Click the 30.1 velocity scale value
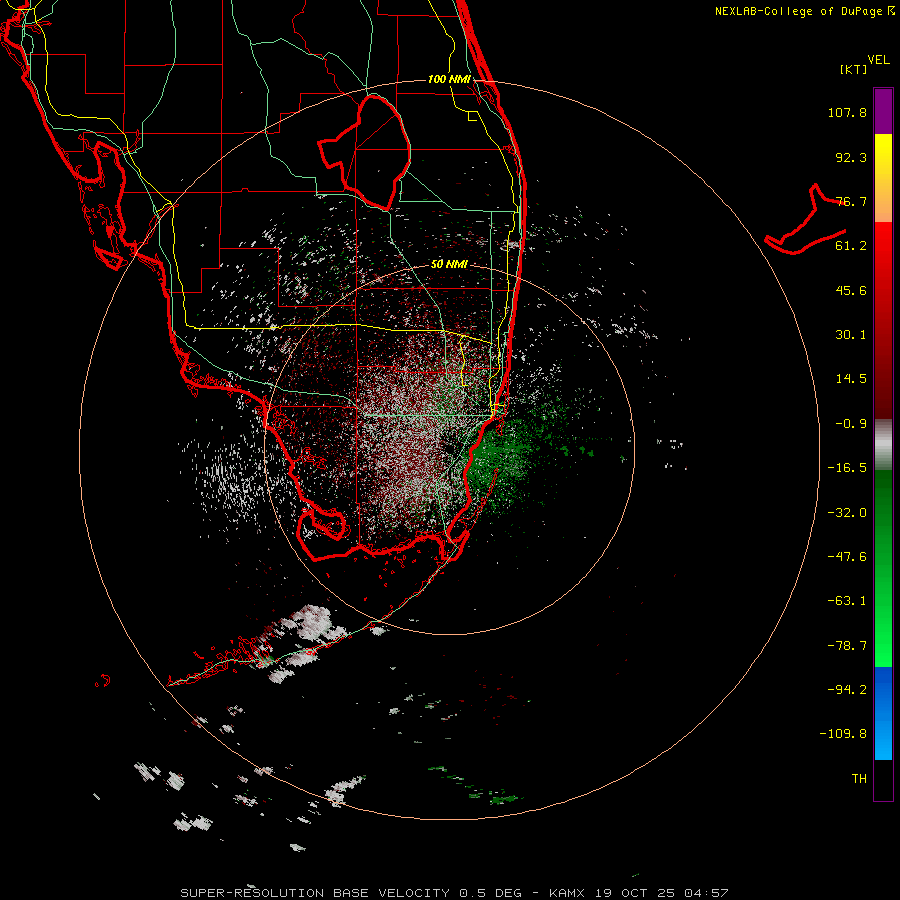Viewport: 900px width, 900px height. point(851,335)
